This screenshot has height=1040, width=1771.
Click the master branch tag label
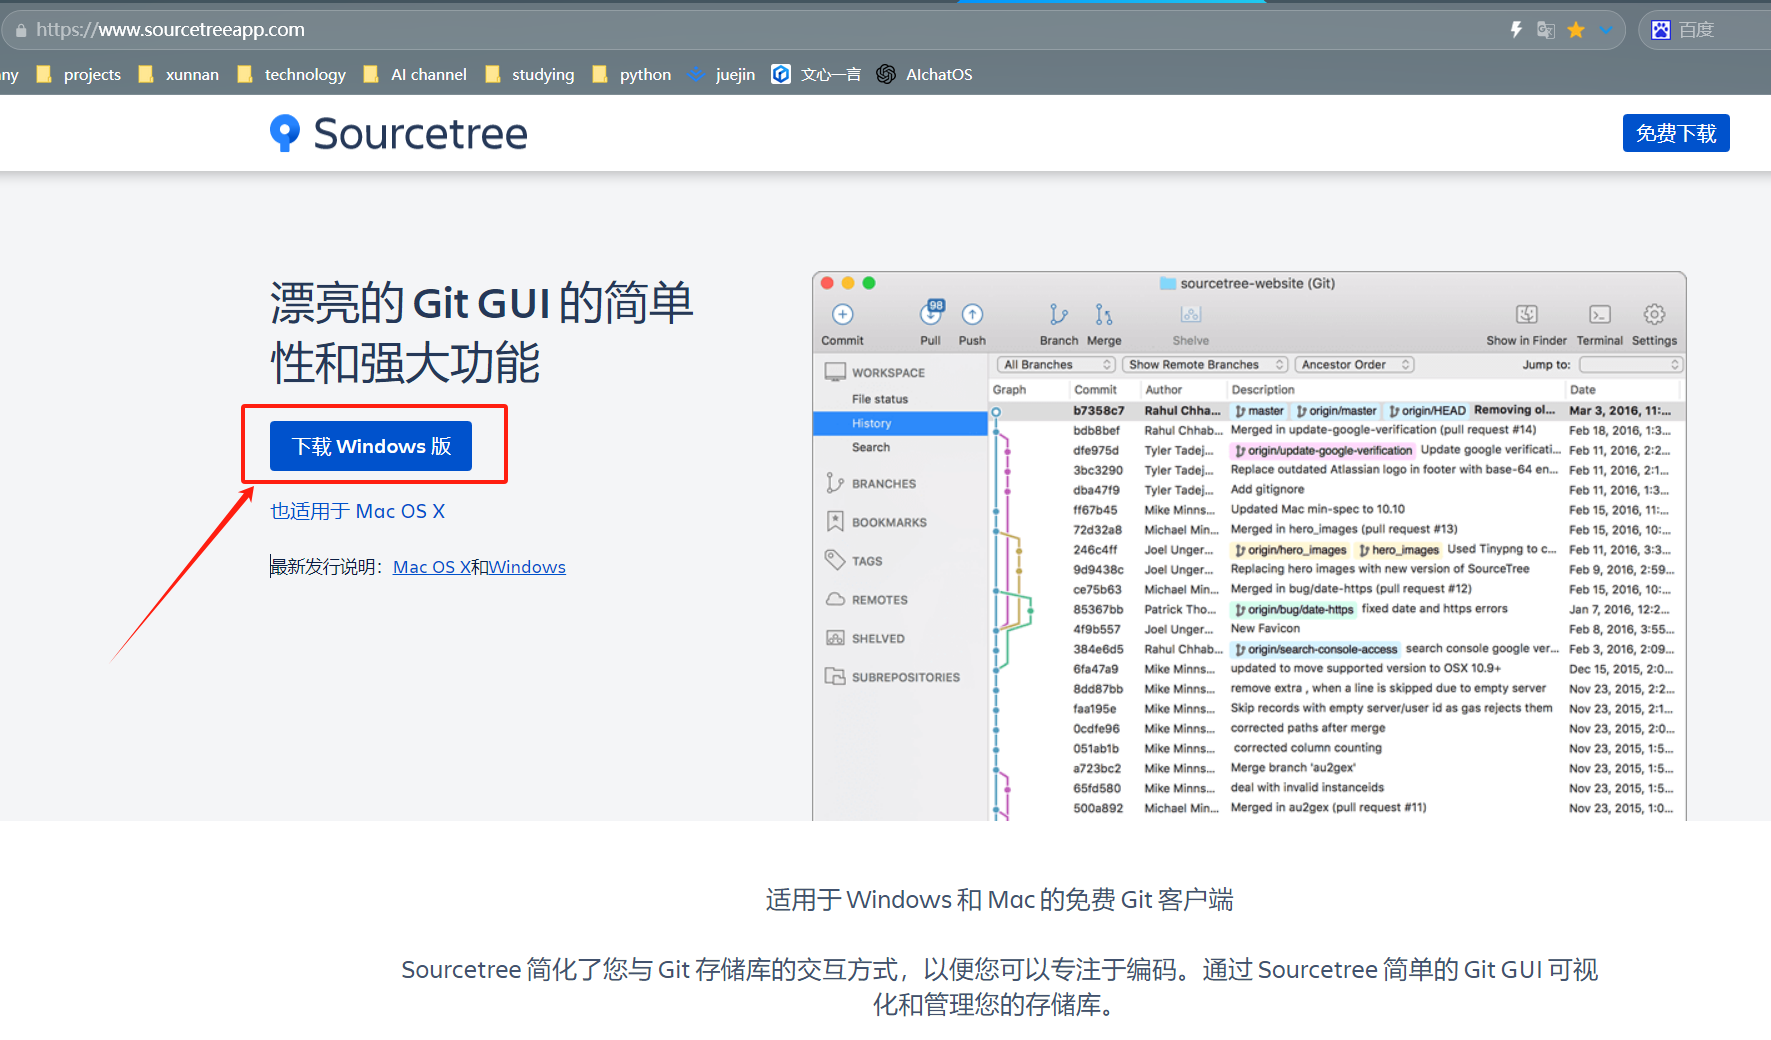click(1258, 411)
